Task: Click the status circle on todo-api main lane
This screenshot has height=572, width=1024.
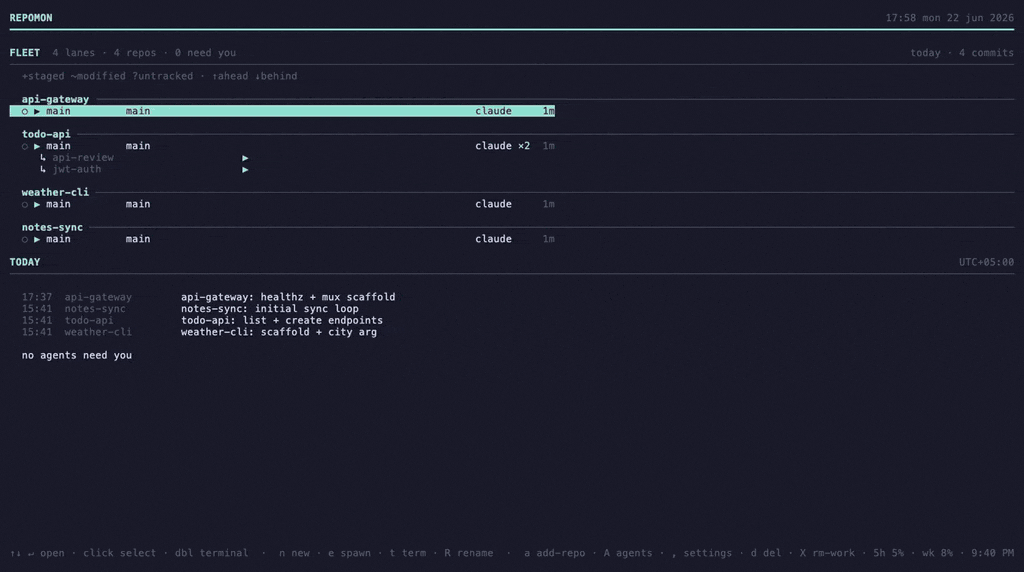Action: click(25, 146)
